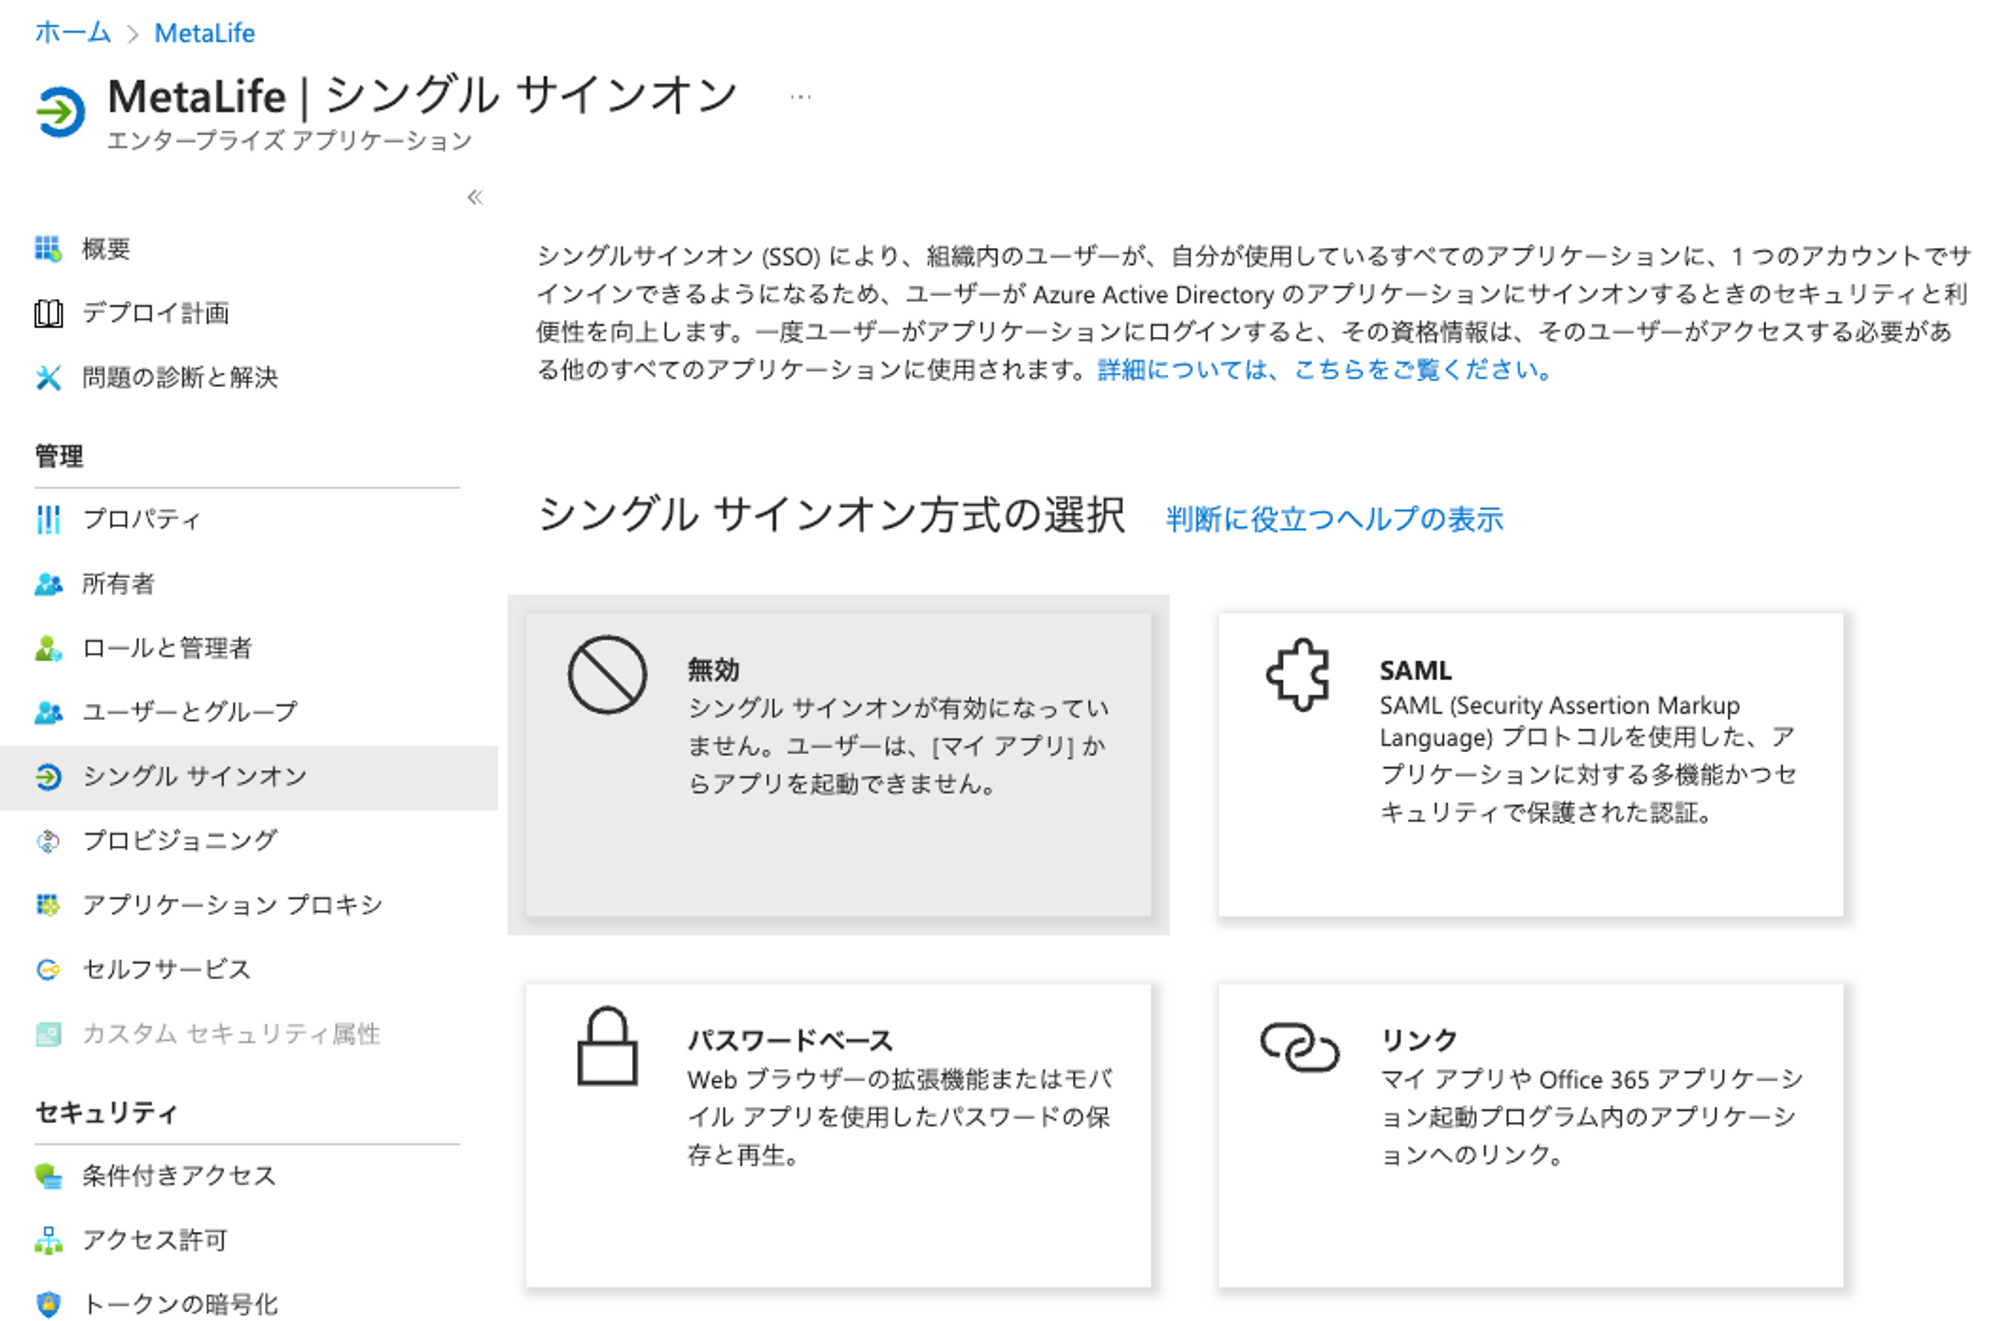Image resolution: width=2000 pixels, height=1321 pixels.
Task: Select シングル サインオン menu item
Action: [248, 777]
